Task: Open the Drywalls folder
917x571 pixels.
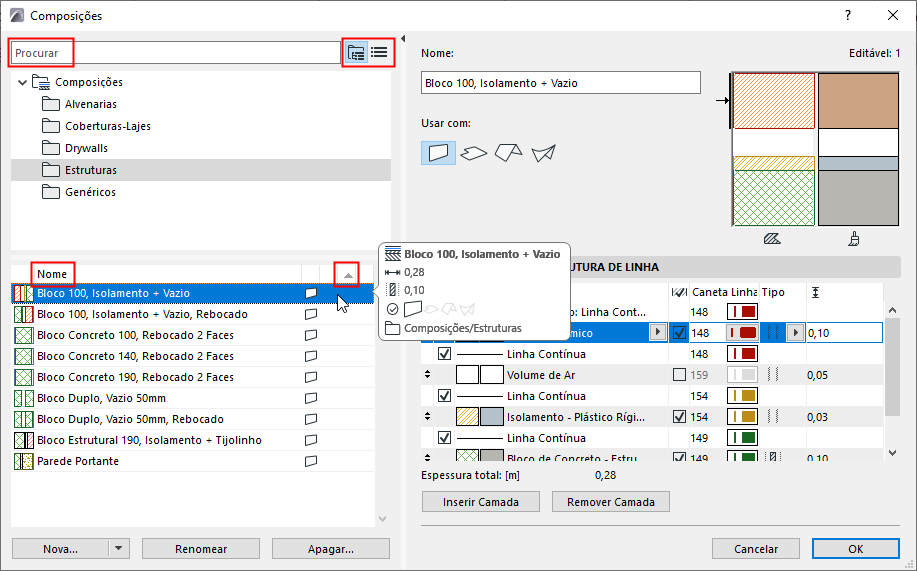Action: pos(86,148)
